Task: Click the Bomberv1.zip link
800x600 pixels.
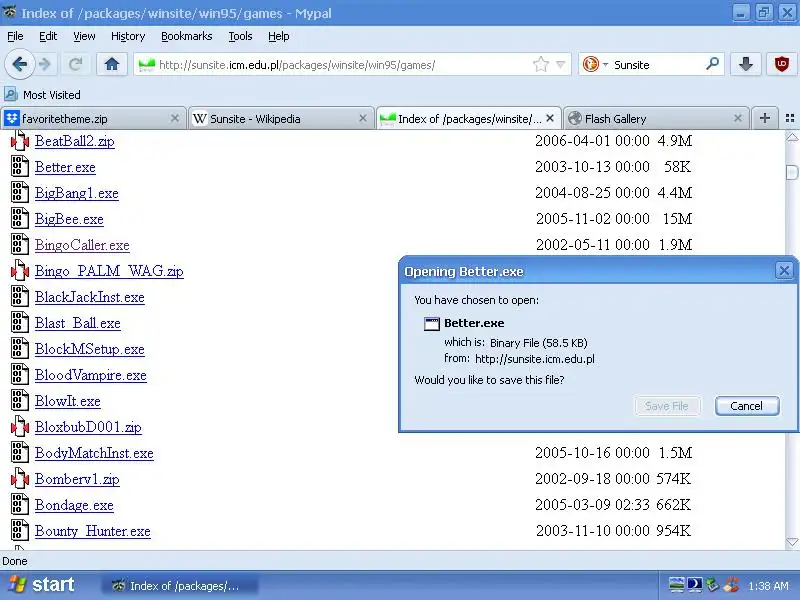Action: (77, 479)
